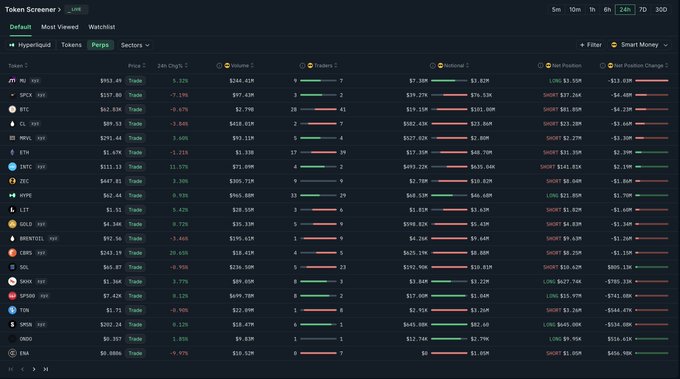This screenshot has width=680, height=379.
Task: Click the ENA token logo icon
Action: pyautogui.click(x=12, y=353)
